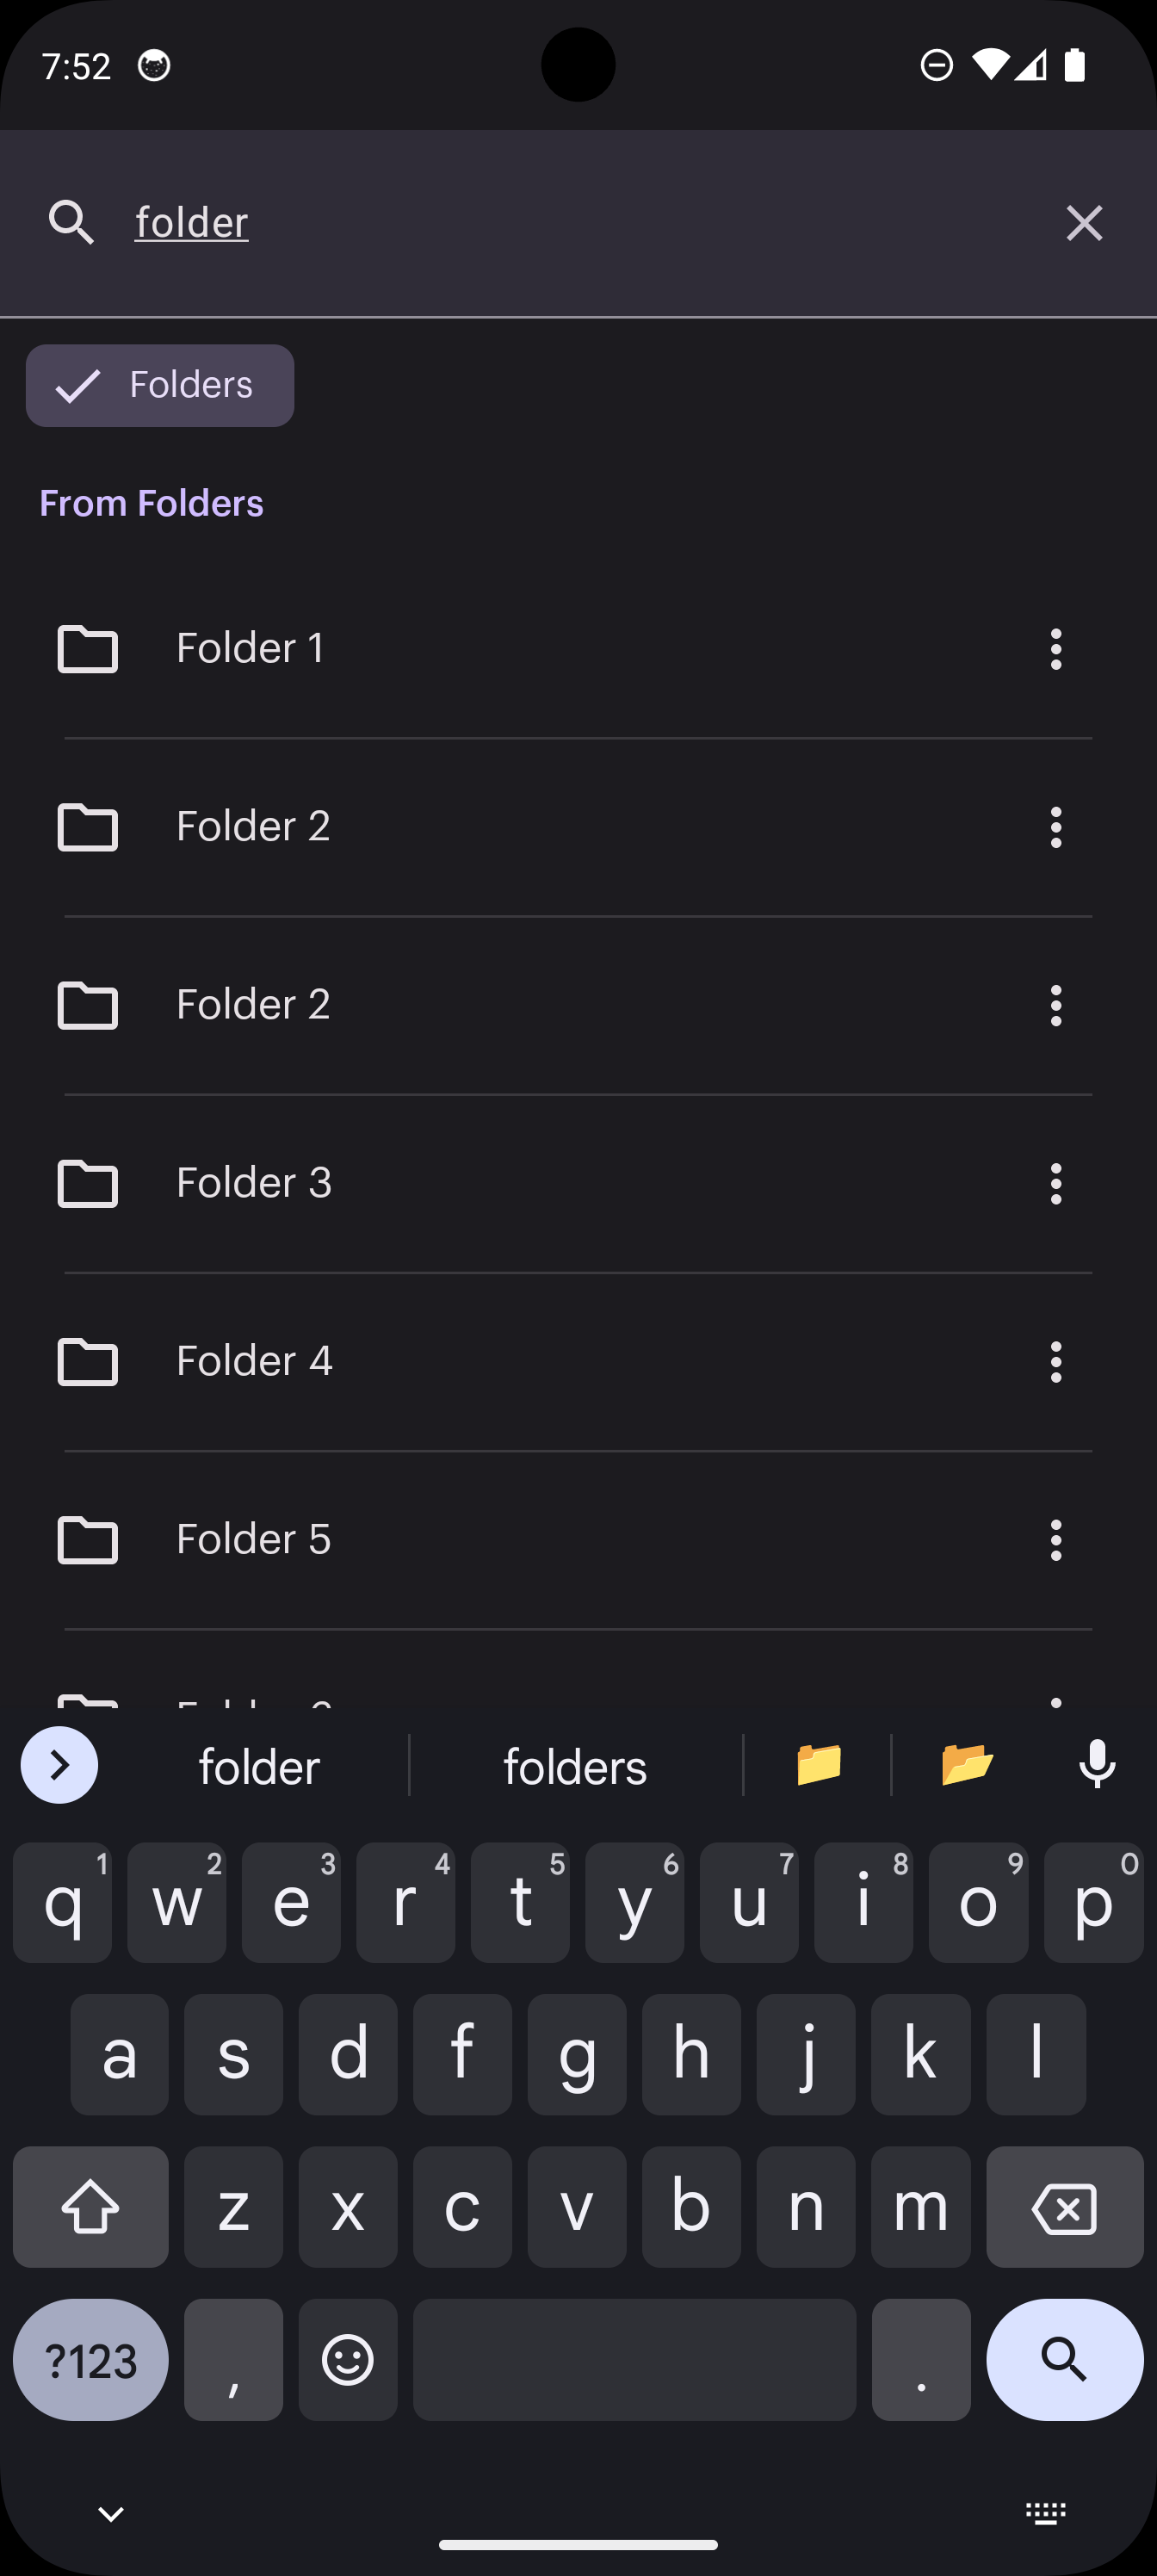Open Folder 1 from results
Image resolution: width=1157 pixels, height=2576 pixels.
(251, 649)
